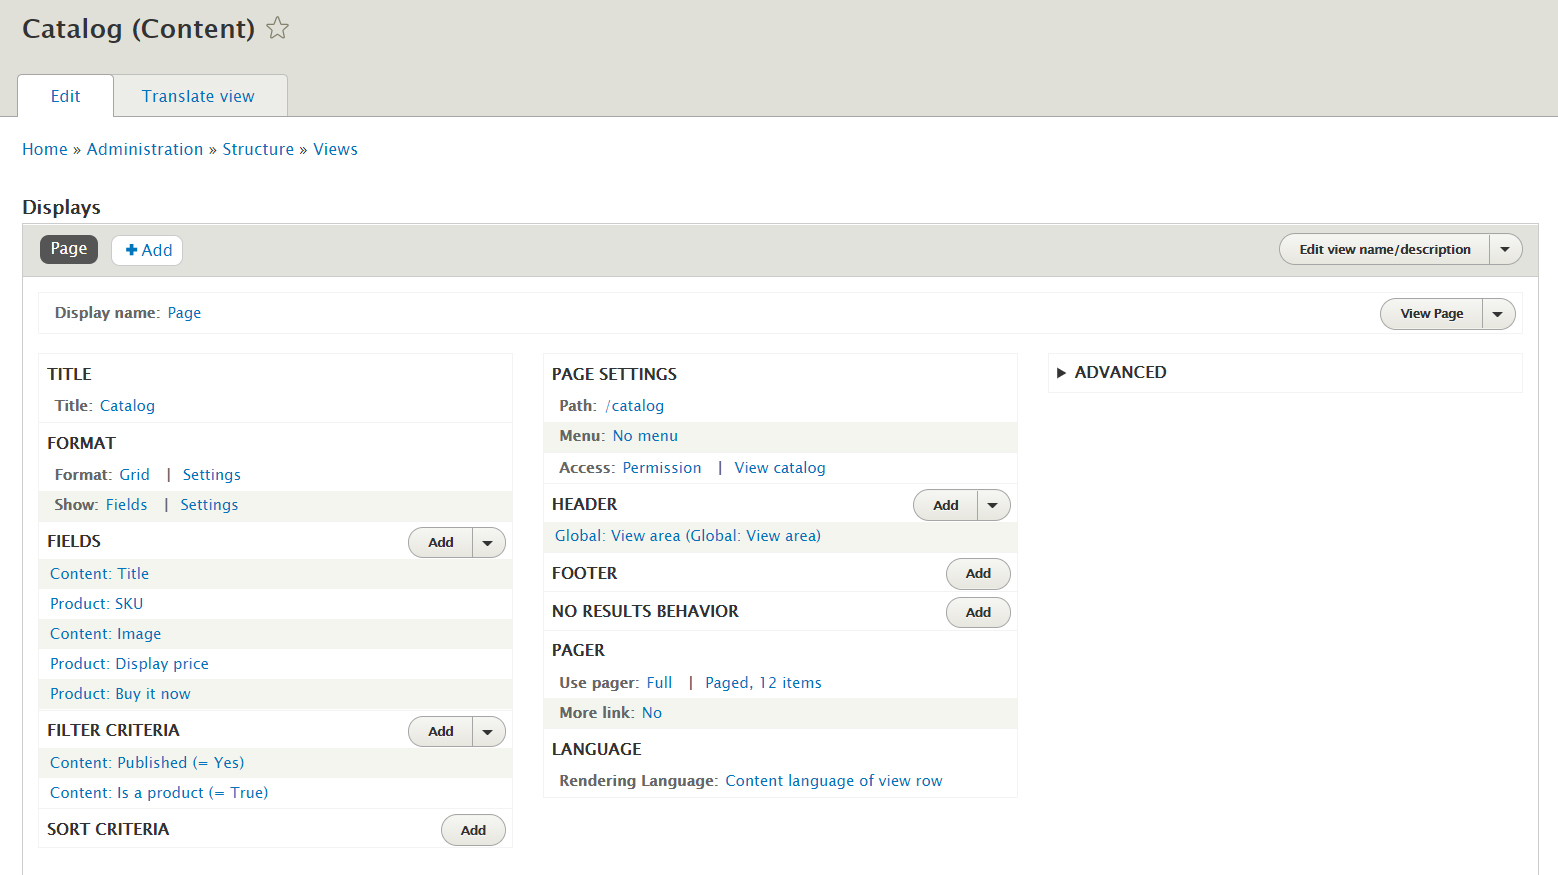Open dropdown arrow beside View Page button
Viewport: 1558px width, 875px height.
[x=1498, y=314]
